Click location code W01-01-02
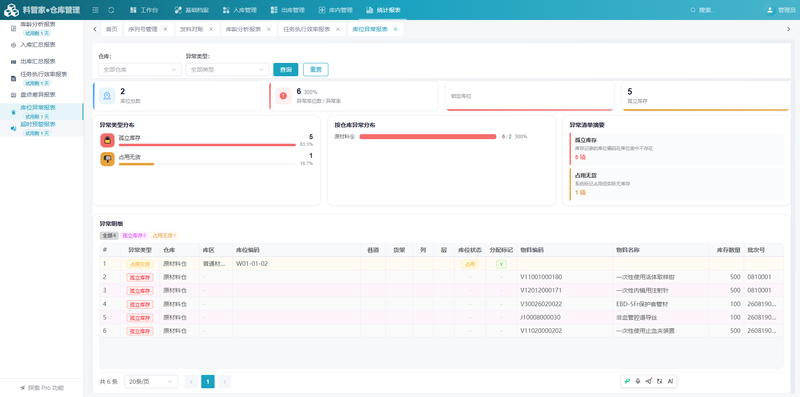Screen dimensions: 800x397 coord(252,264)
